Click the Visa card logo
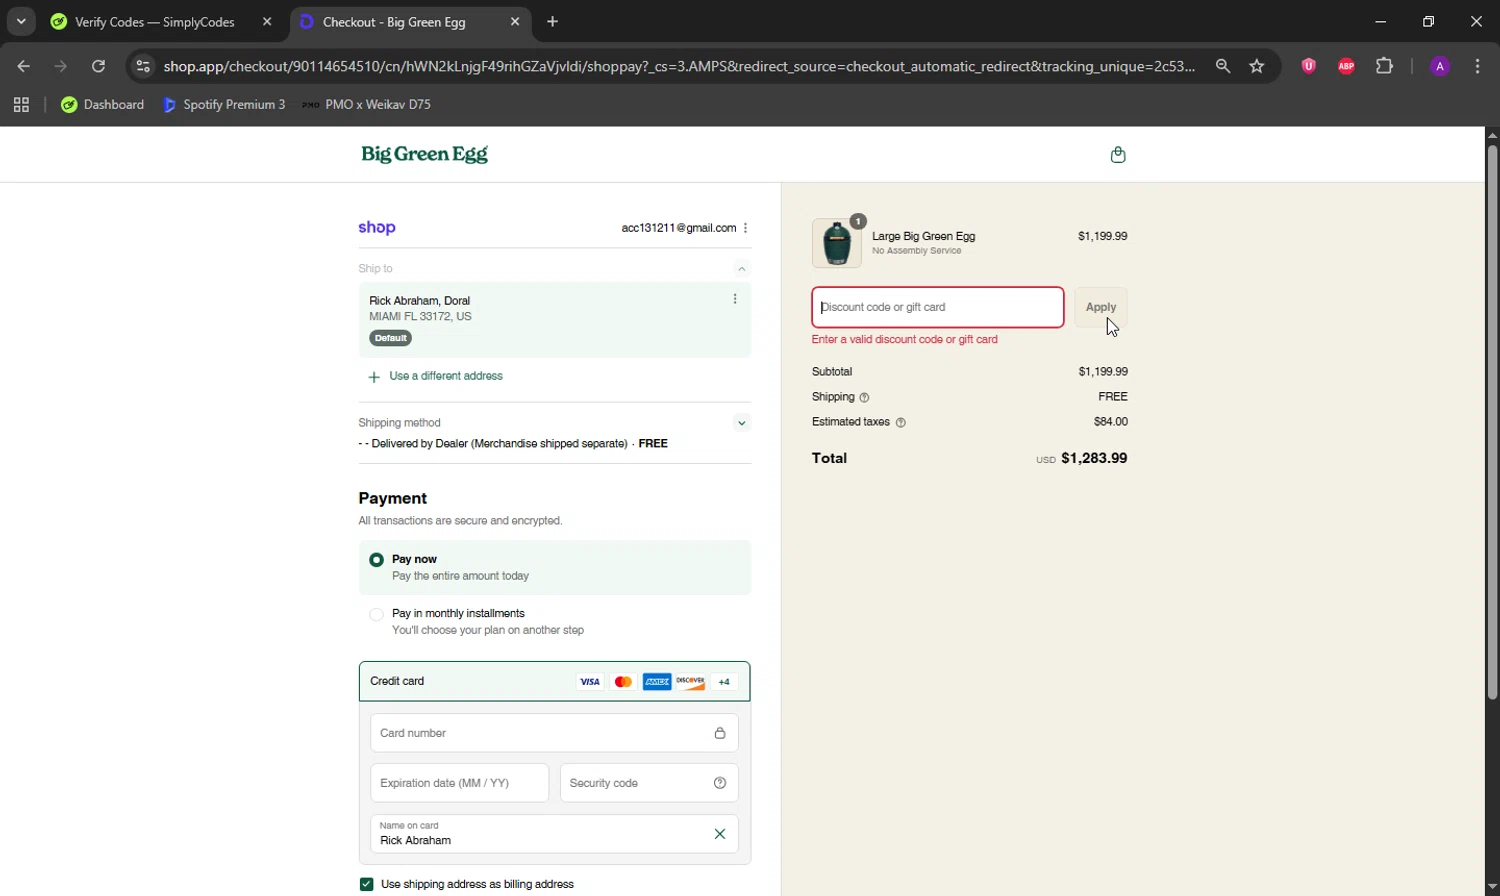 [x=590, y=682]
